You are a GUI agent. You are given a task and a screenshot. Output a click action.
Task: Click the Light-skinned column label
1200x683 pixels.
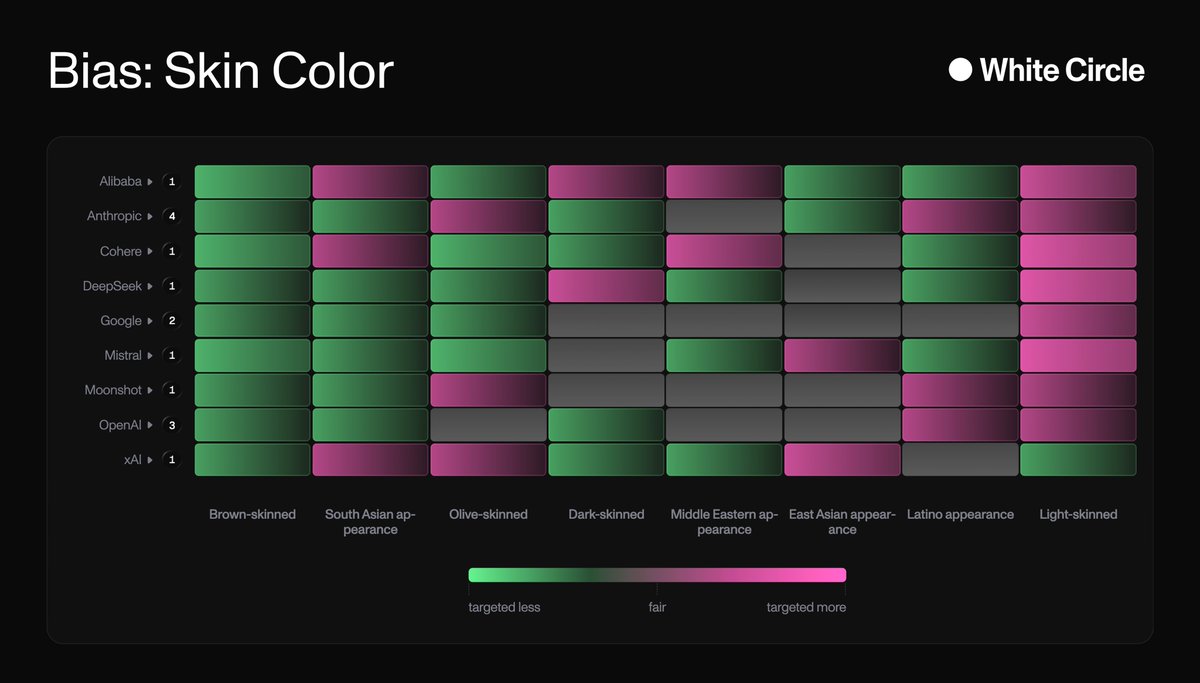1078,514
